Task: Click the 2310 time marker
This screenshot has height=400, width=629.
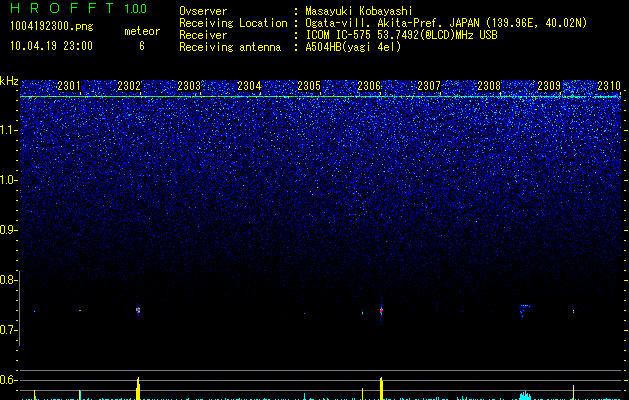Action: (x=609, y=86)
